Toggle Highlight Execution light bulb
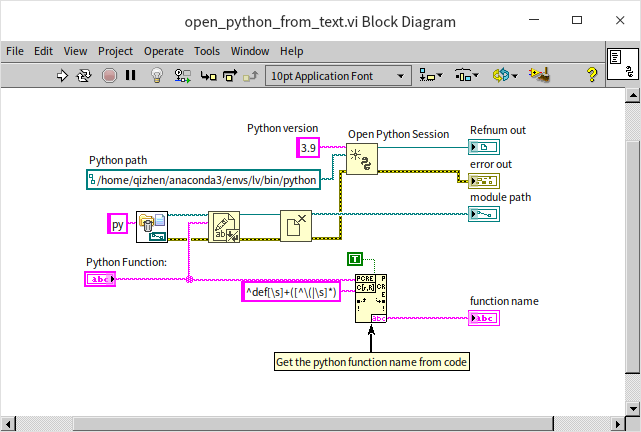 click(x=156, y=75)
